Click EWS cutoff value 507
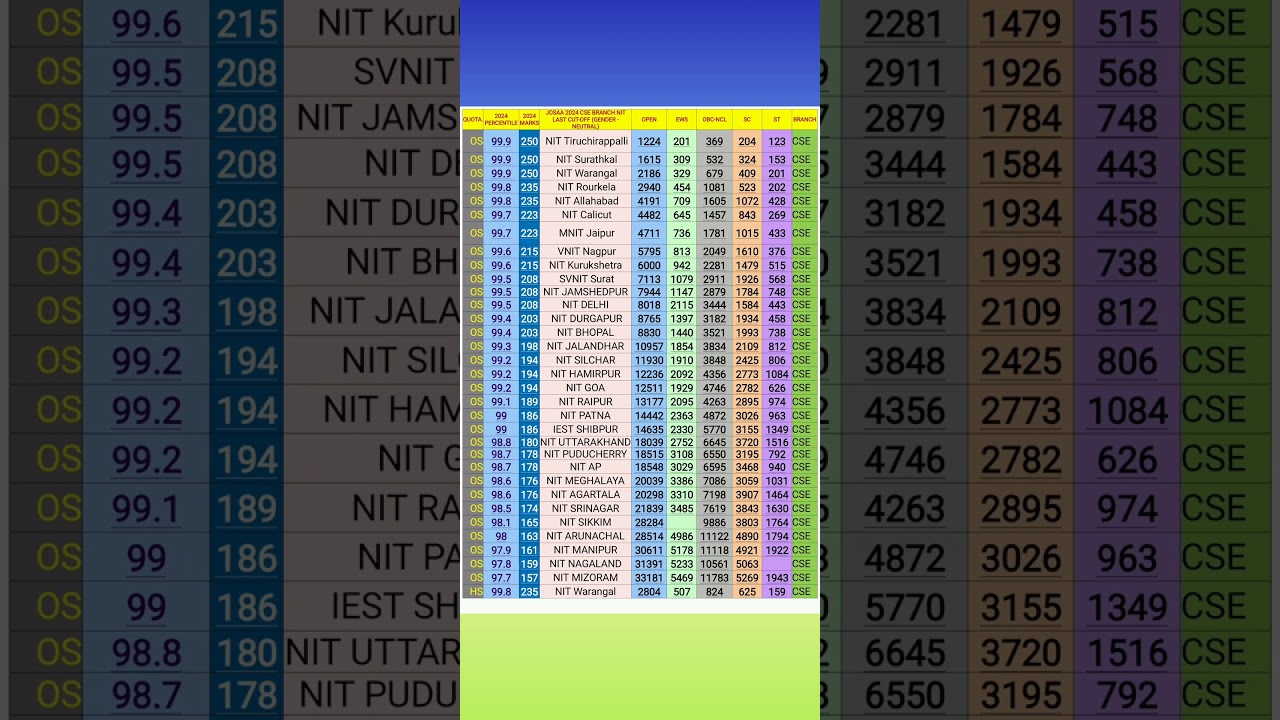The image size is (1280, 720). pos(682,592)
